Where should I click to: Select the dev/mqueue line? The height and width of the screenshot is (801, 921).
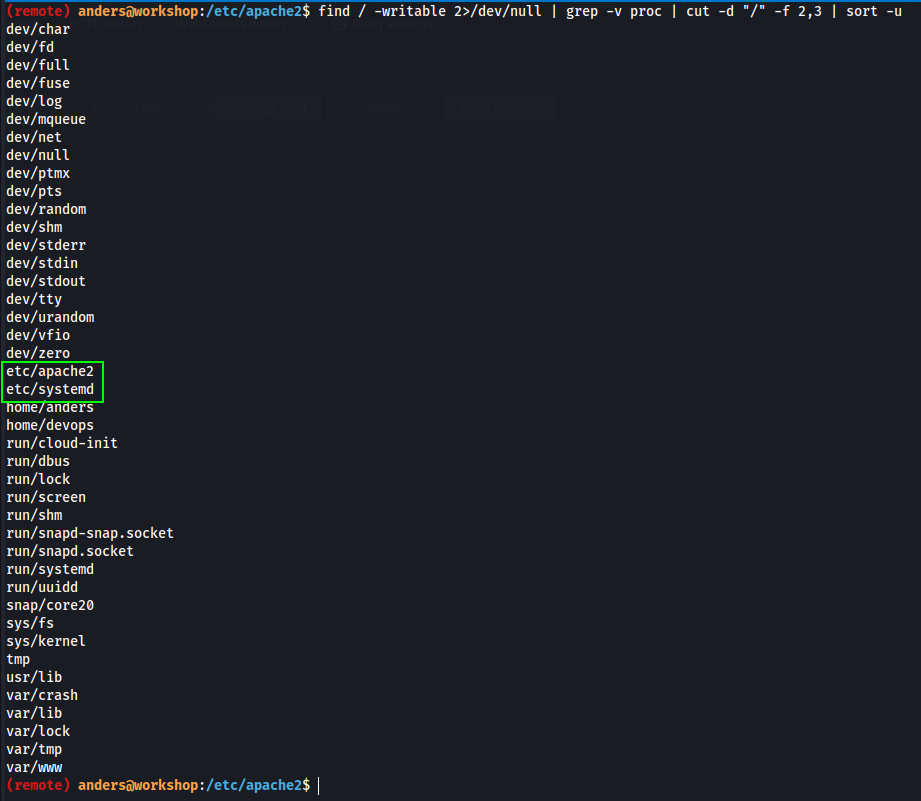tap(46, 119)
